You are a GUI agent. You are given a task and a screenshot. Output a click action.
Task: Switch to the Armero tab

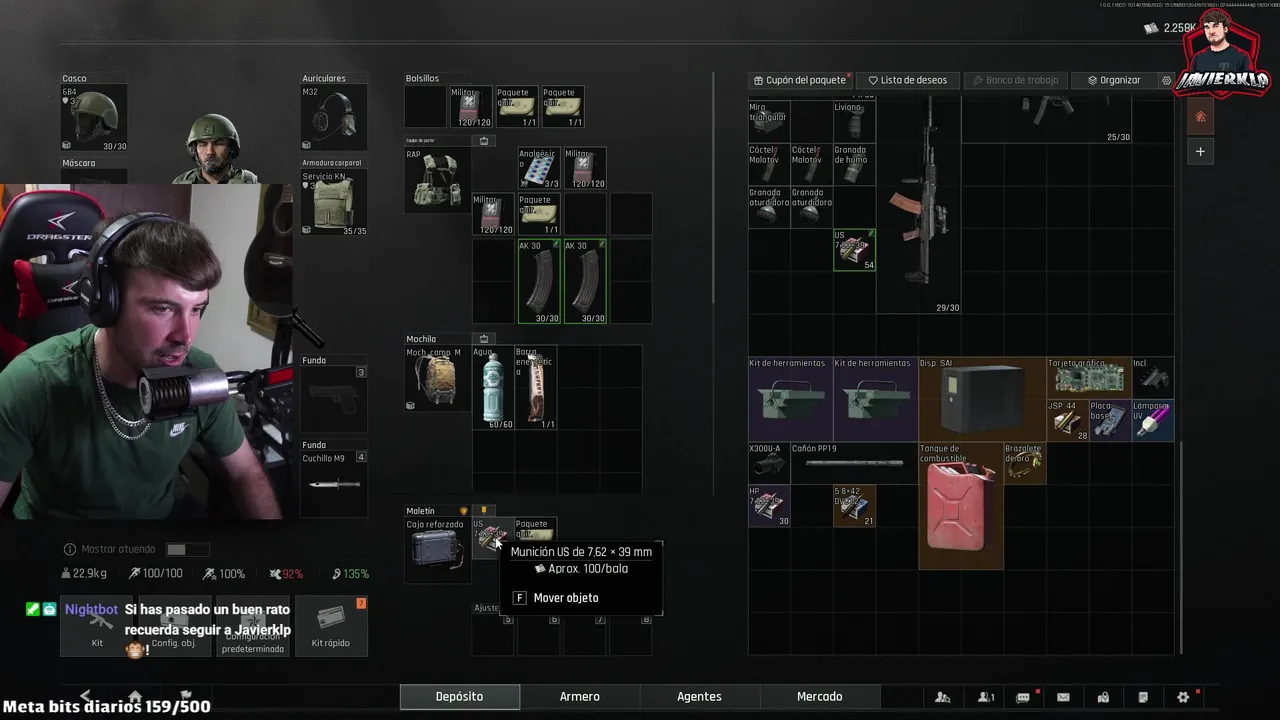pos(580,697)
